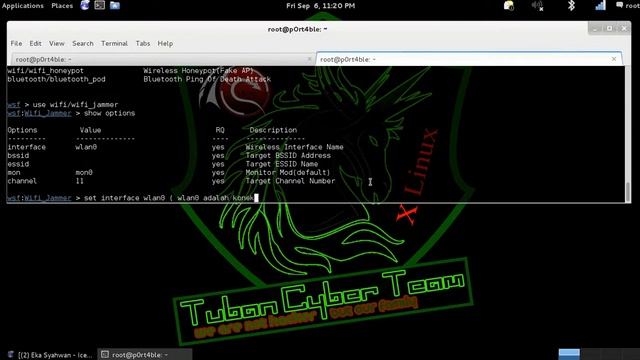Click 'Wireless Interface Name' description
Screen dimensions: 640x360
click(x=294, y=147)
